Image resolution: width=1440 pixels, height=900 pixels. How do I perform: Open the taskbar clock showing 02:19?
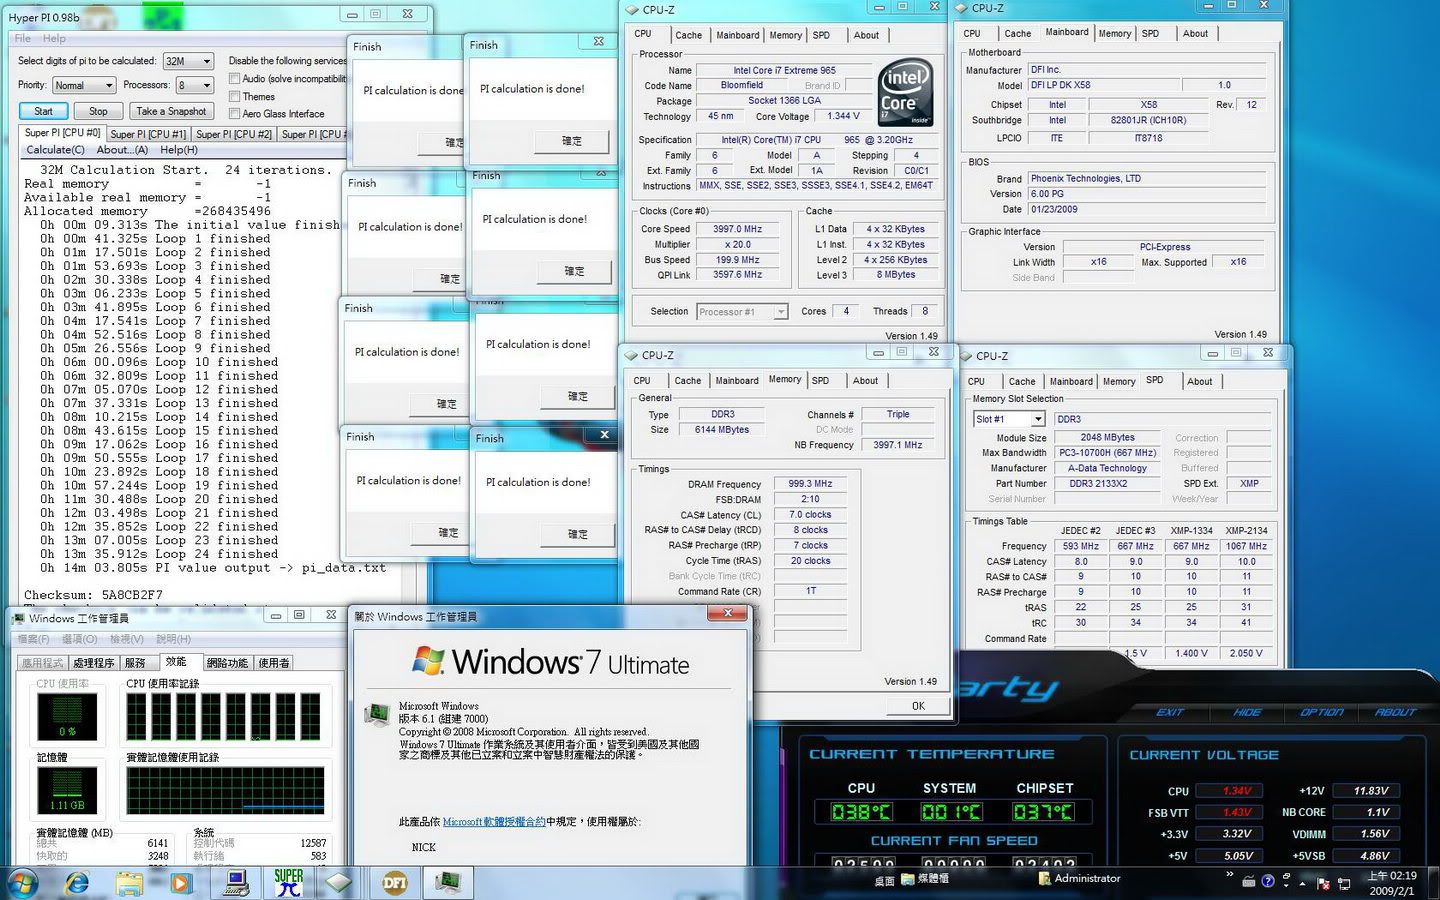click(1391, 883)
